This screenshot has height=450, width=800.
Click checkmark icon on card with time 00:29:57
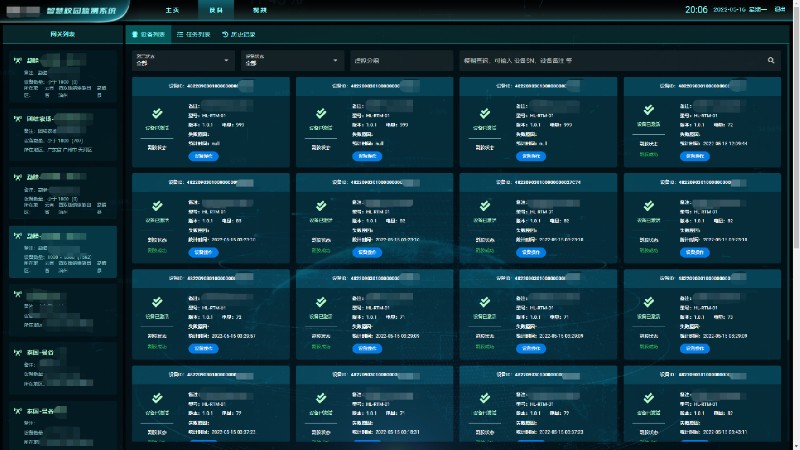pyautogui.click(x=157, y=302)
